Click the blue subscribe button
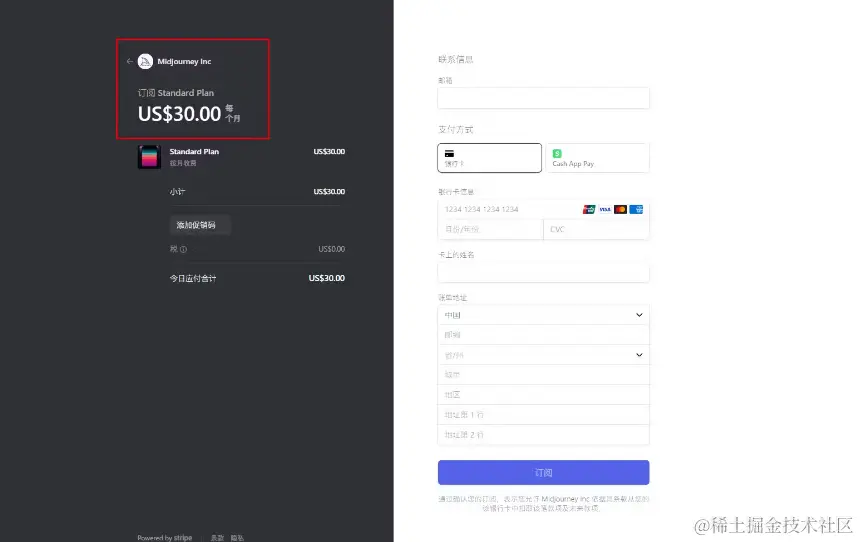Image resolution: width=860 pixels, height=542 pixels. [x=543, y=472]
